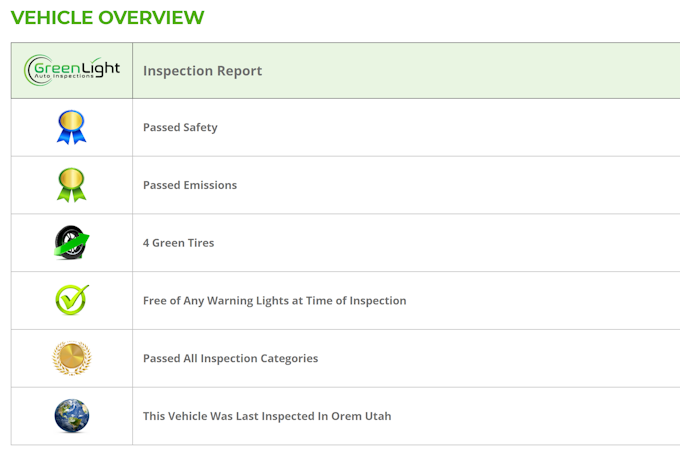Click the tire with green arrow icon
The width and height of the screenshot is (680, 454).
(71, 243)
